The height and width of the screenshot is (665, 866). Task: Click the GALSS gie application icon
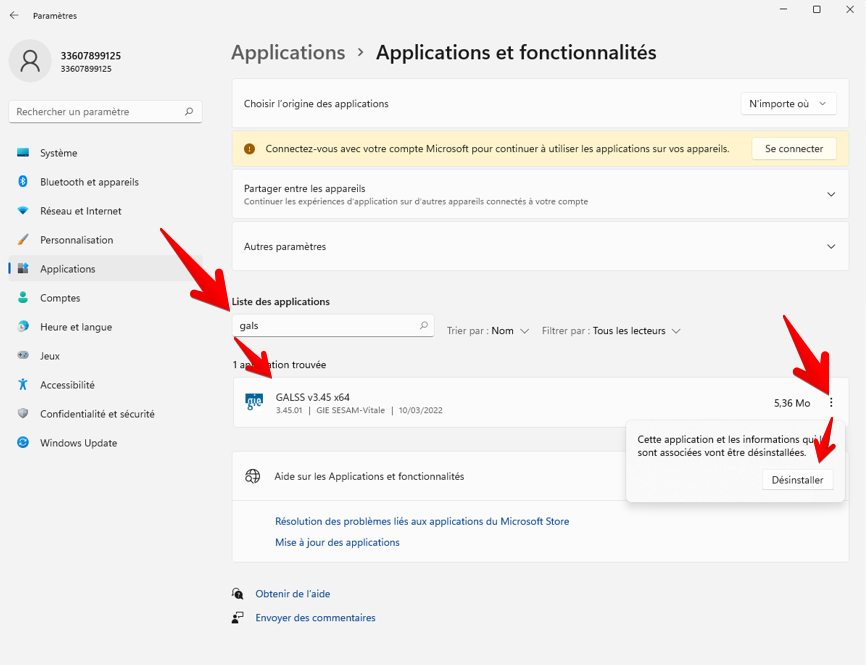254,402
